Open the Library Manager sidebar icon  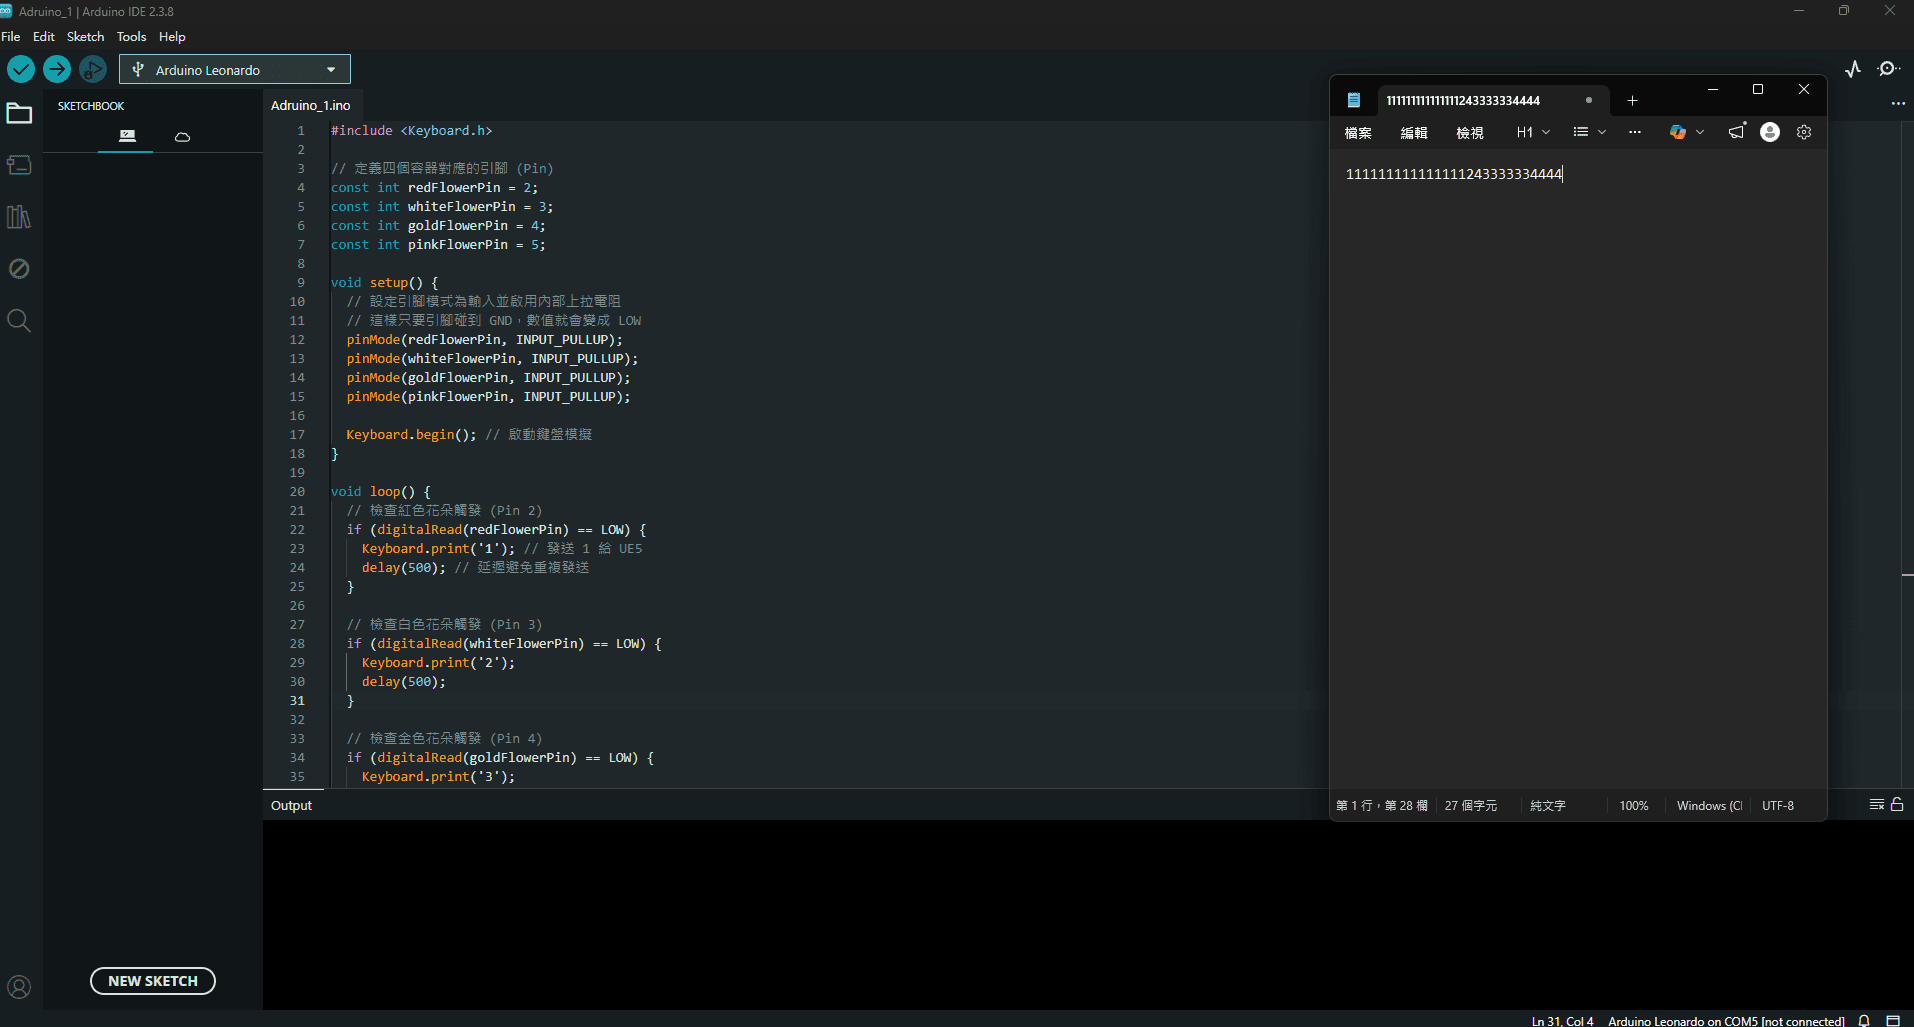coord(19,217)
